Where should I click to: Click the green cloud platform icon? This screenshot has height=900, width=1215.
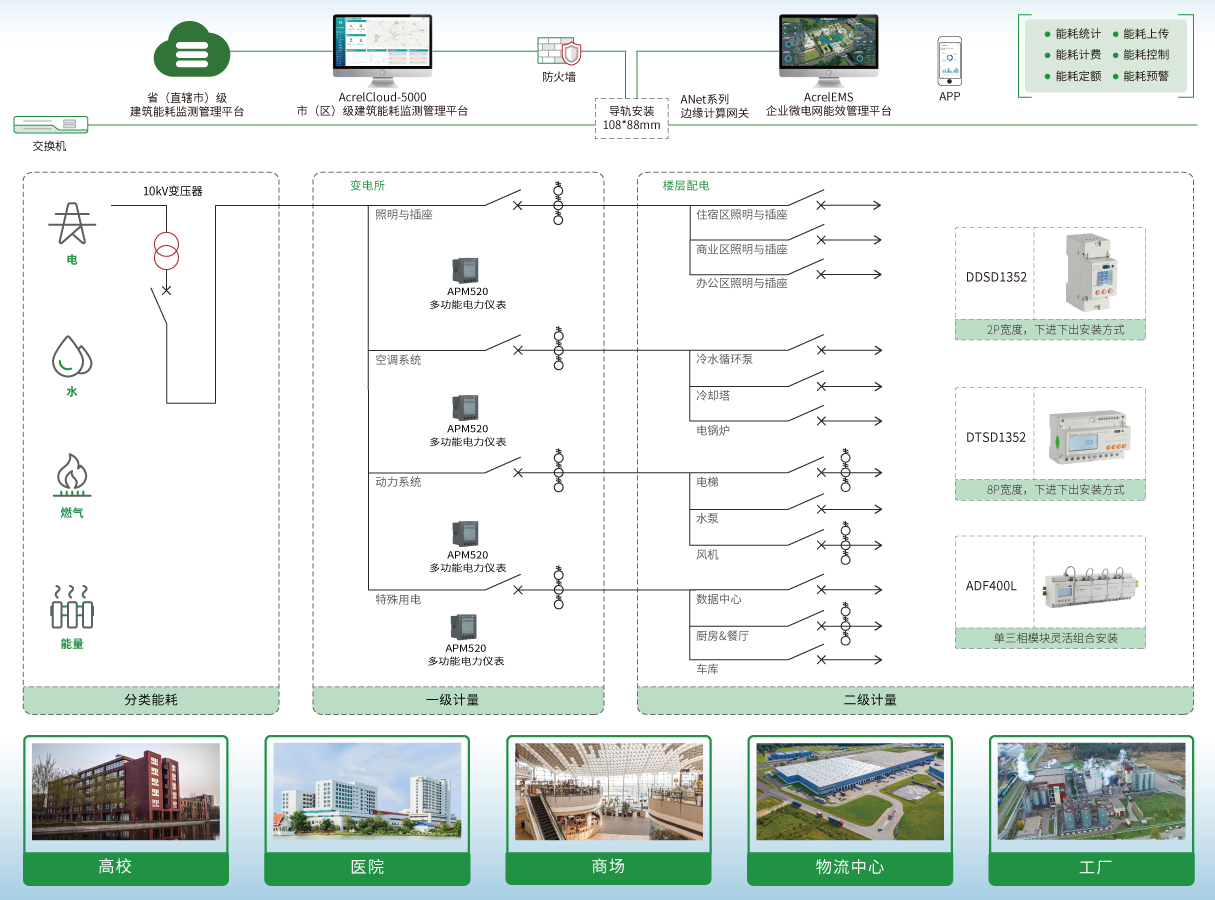click(x=191, y=51)
